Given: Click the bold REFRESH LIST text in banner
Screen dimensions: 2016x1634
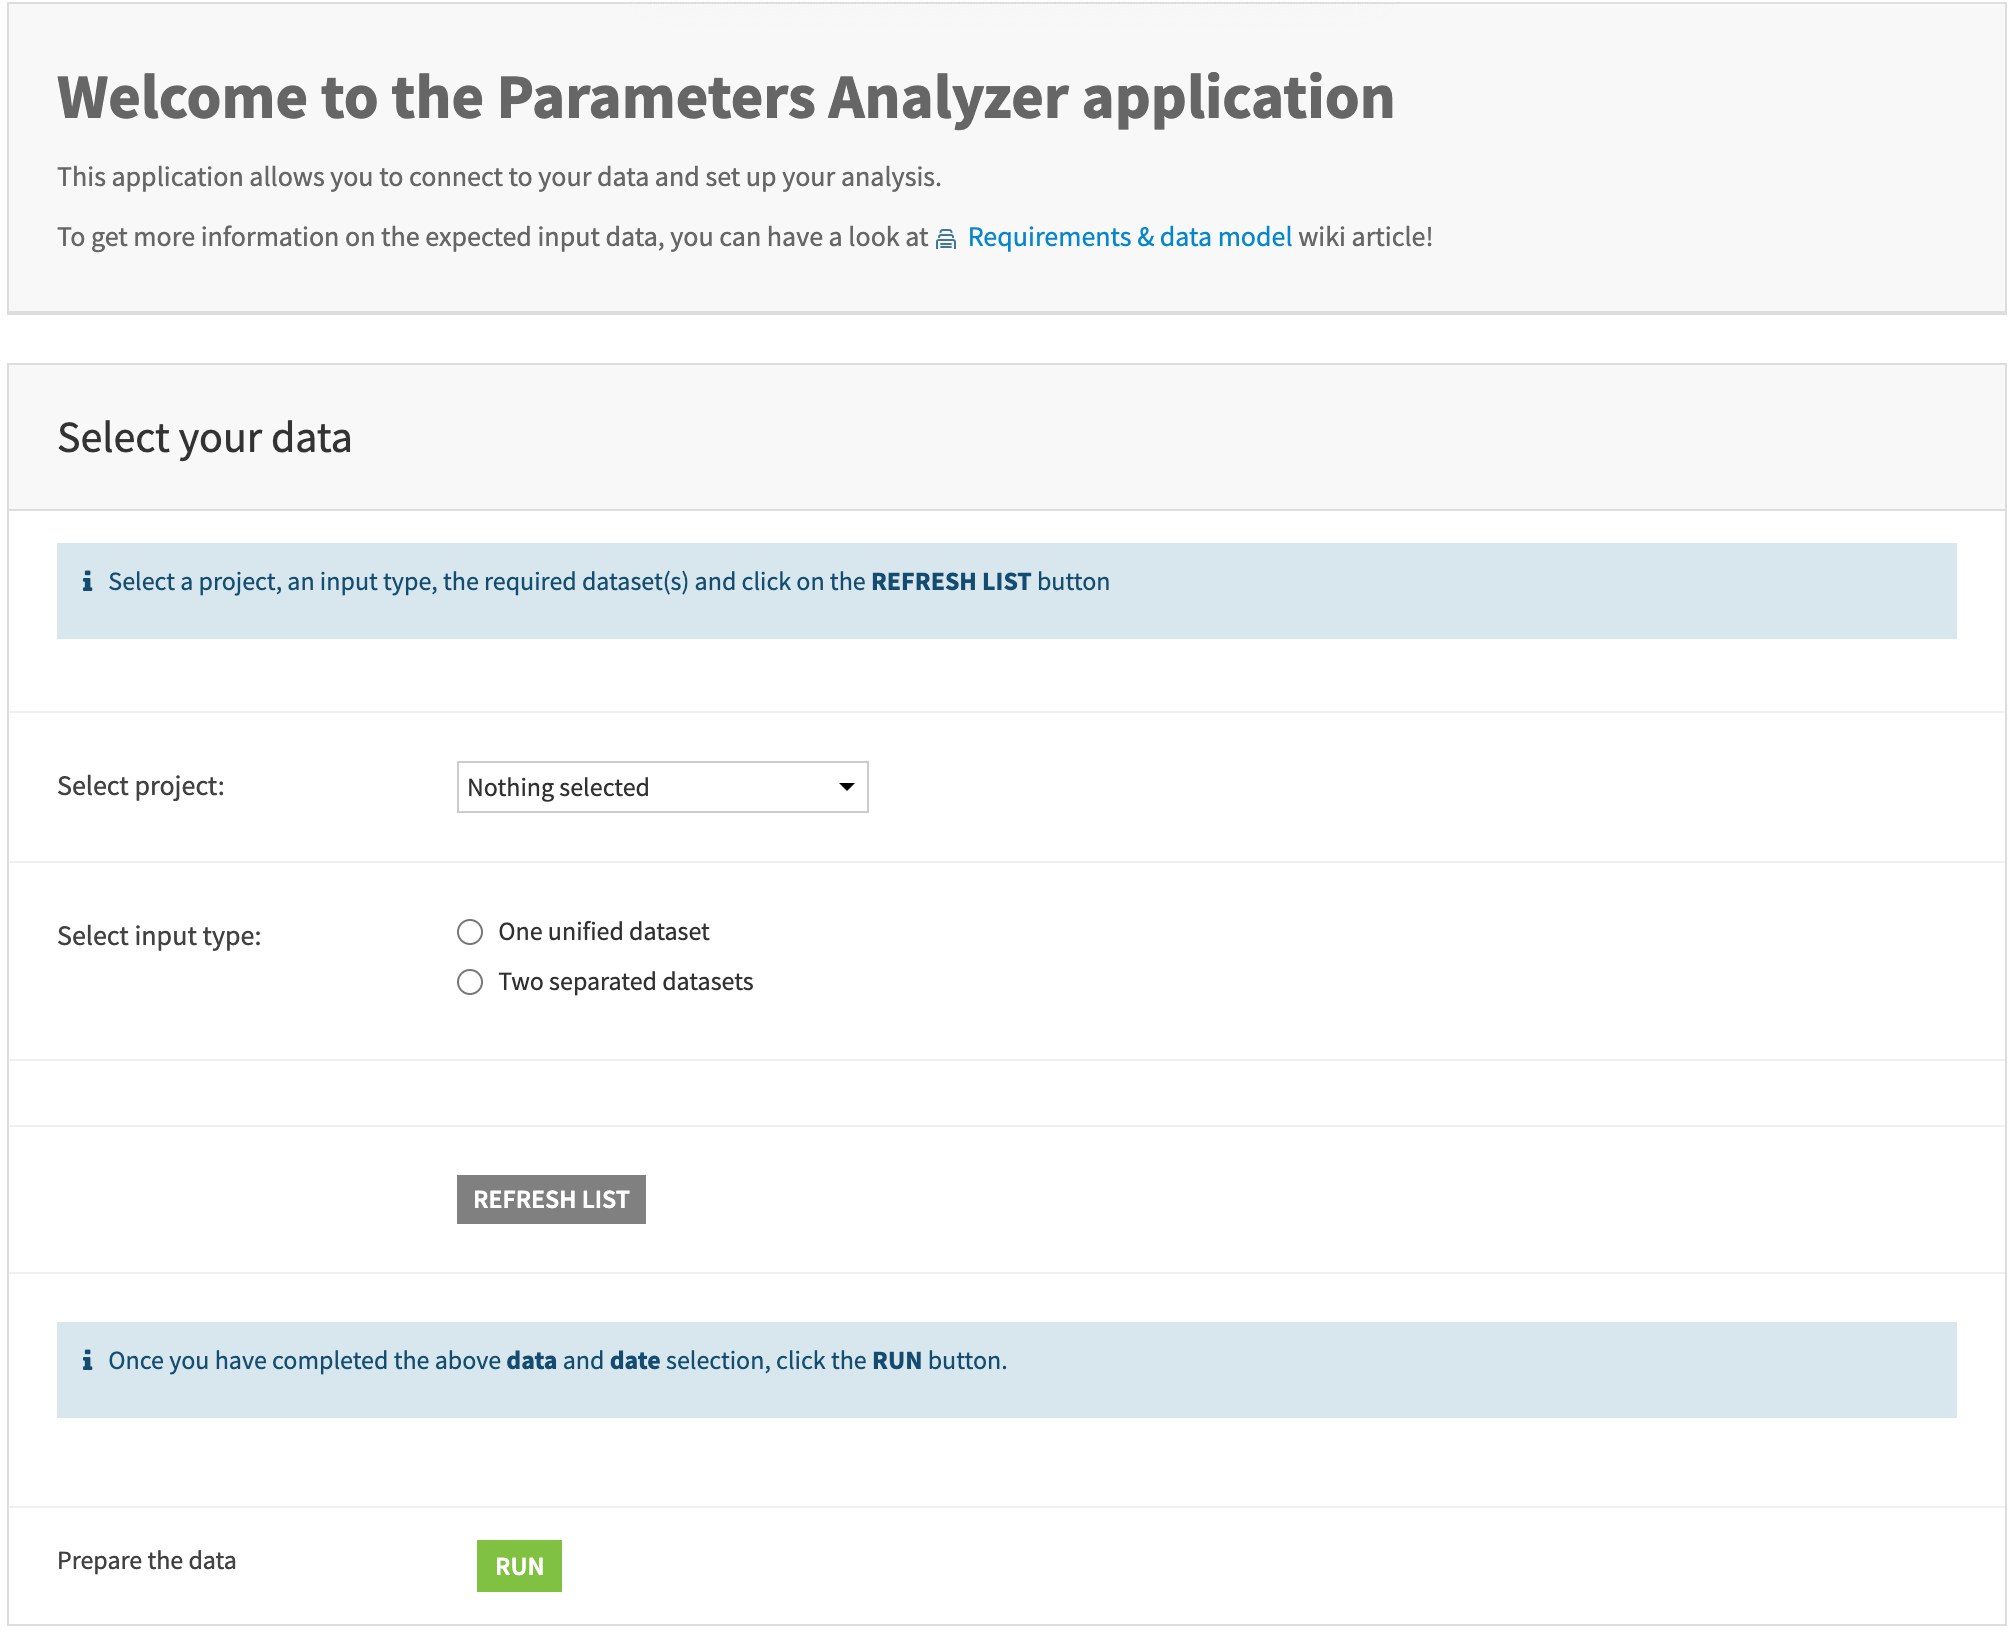Looking at the screenshot, I should (950, 582).
